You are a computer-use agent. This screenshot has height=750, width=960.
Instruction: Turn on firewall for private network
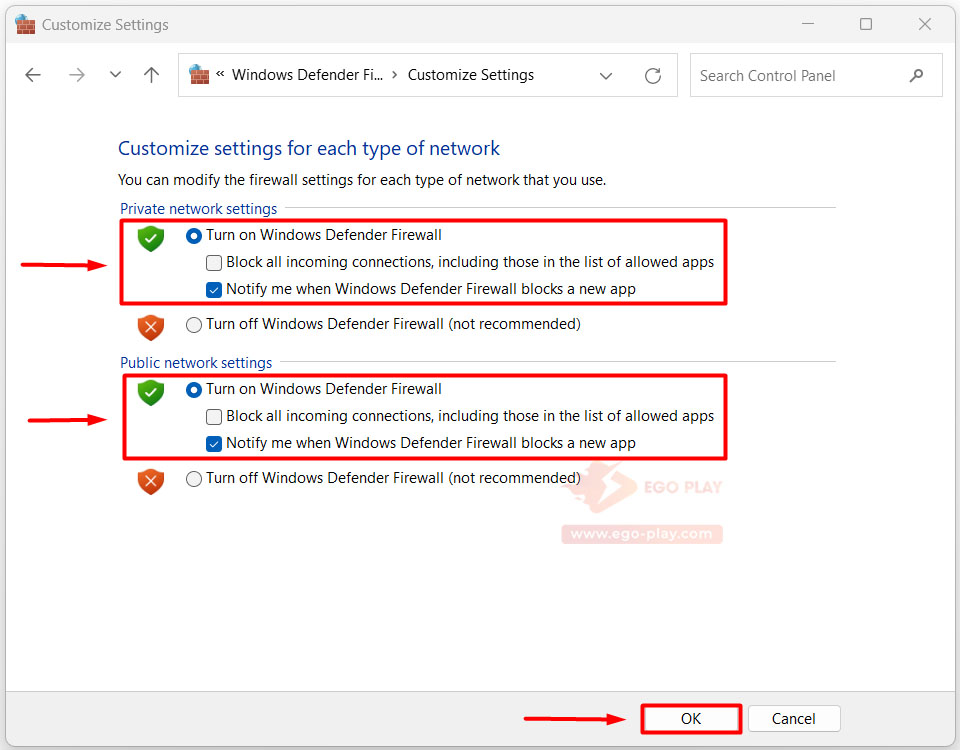tap(193, 236)
